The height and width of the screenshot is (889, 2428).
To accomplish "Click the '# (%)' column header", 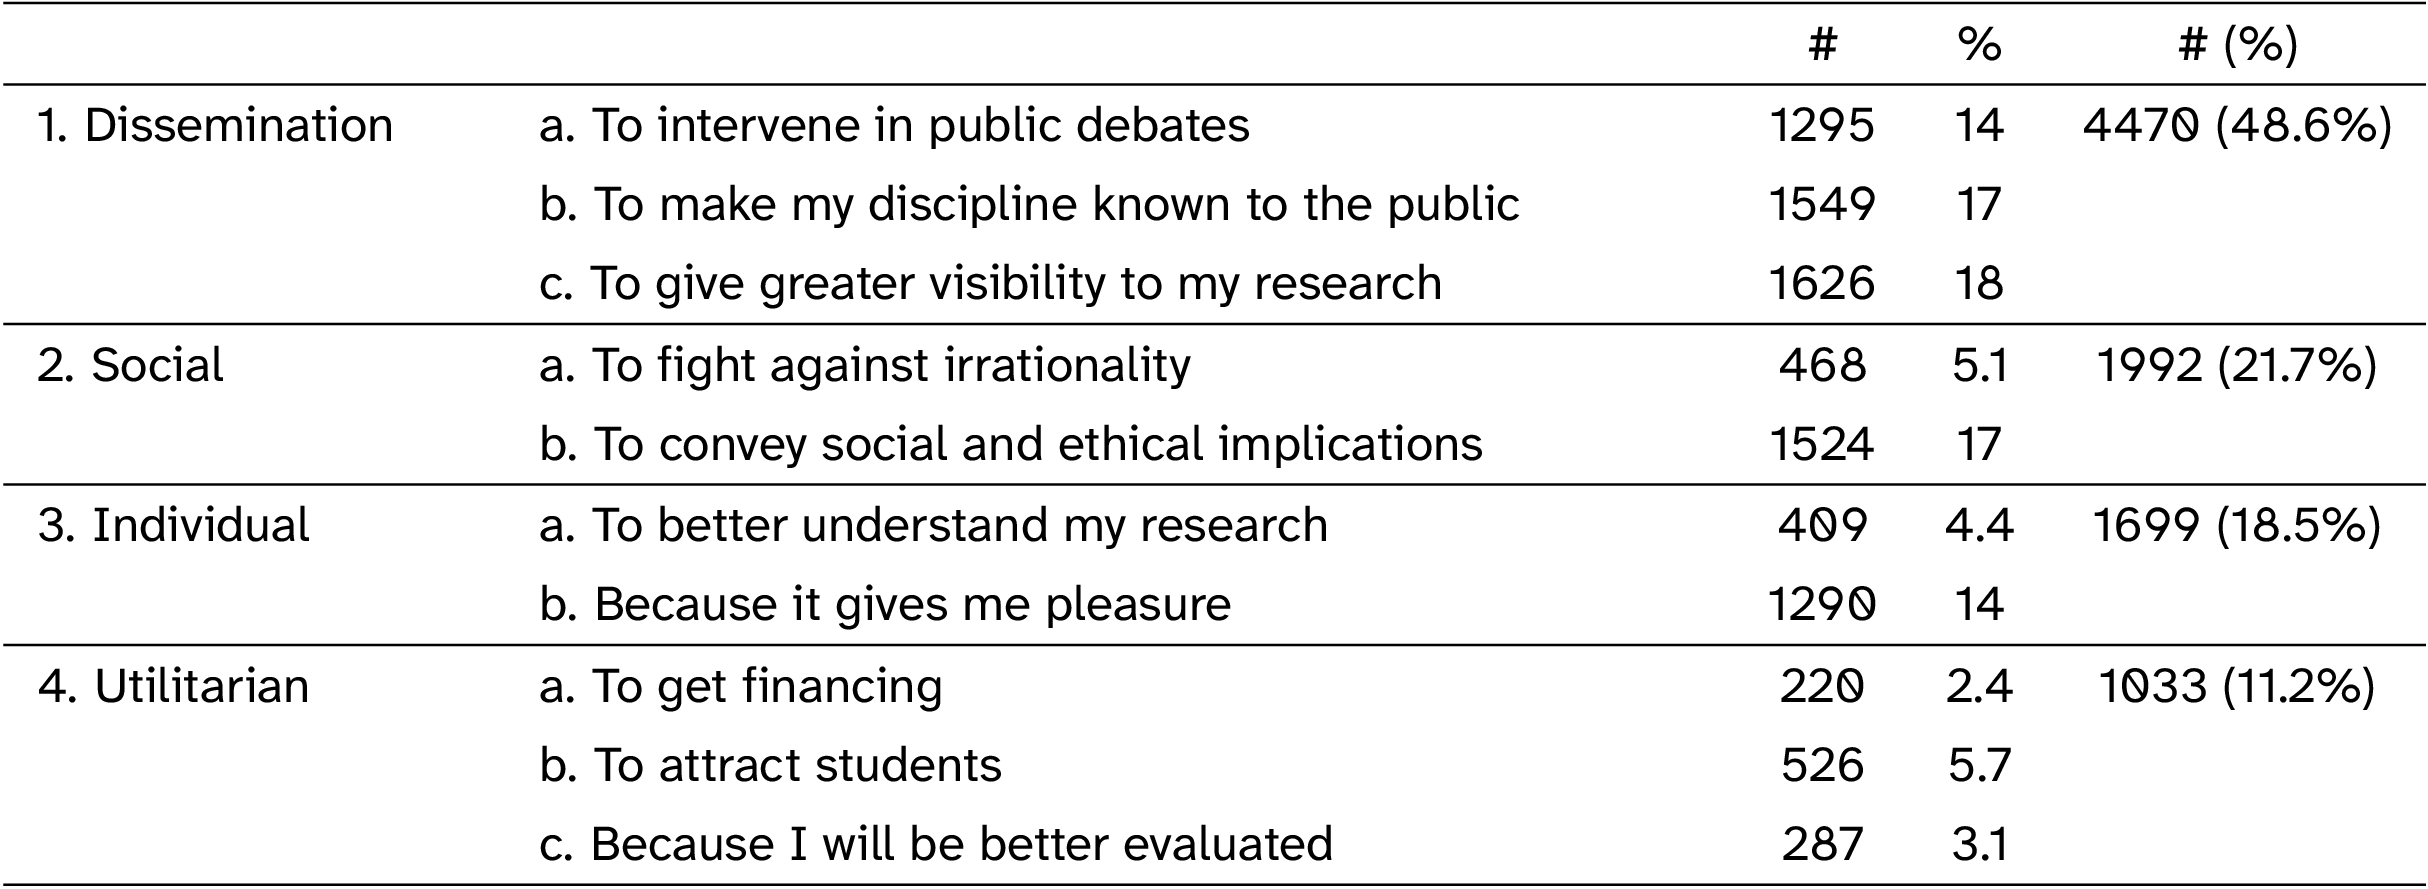I will click(2237, 45).
